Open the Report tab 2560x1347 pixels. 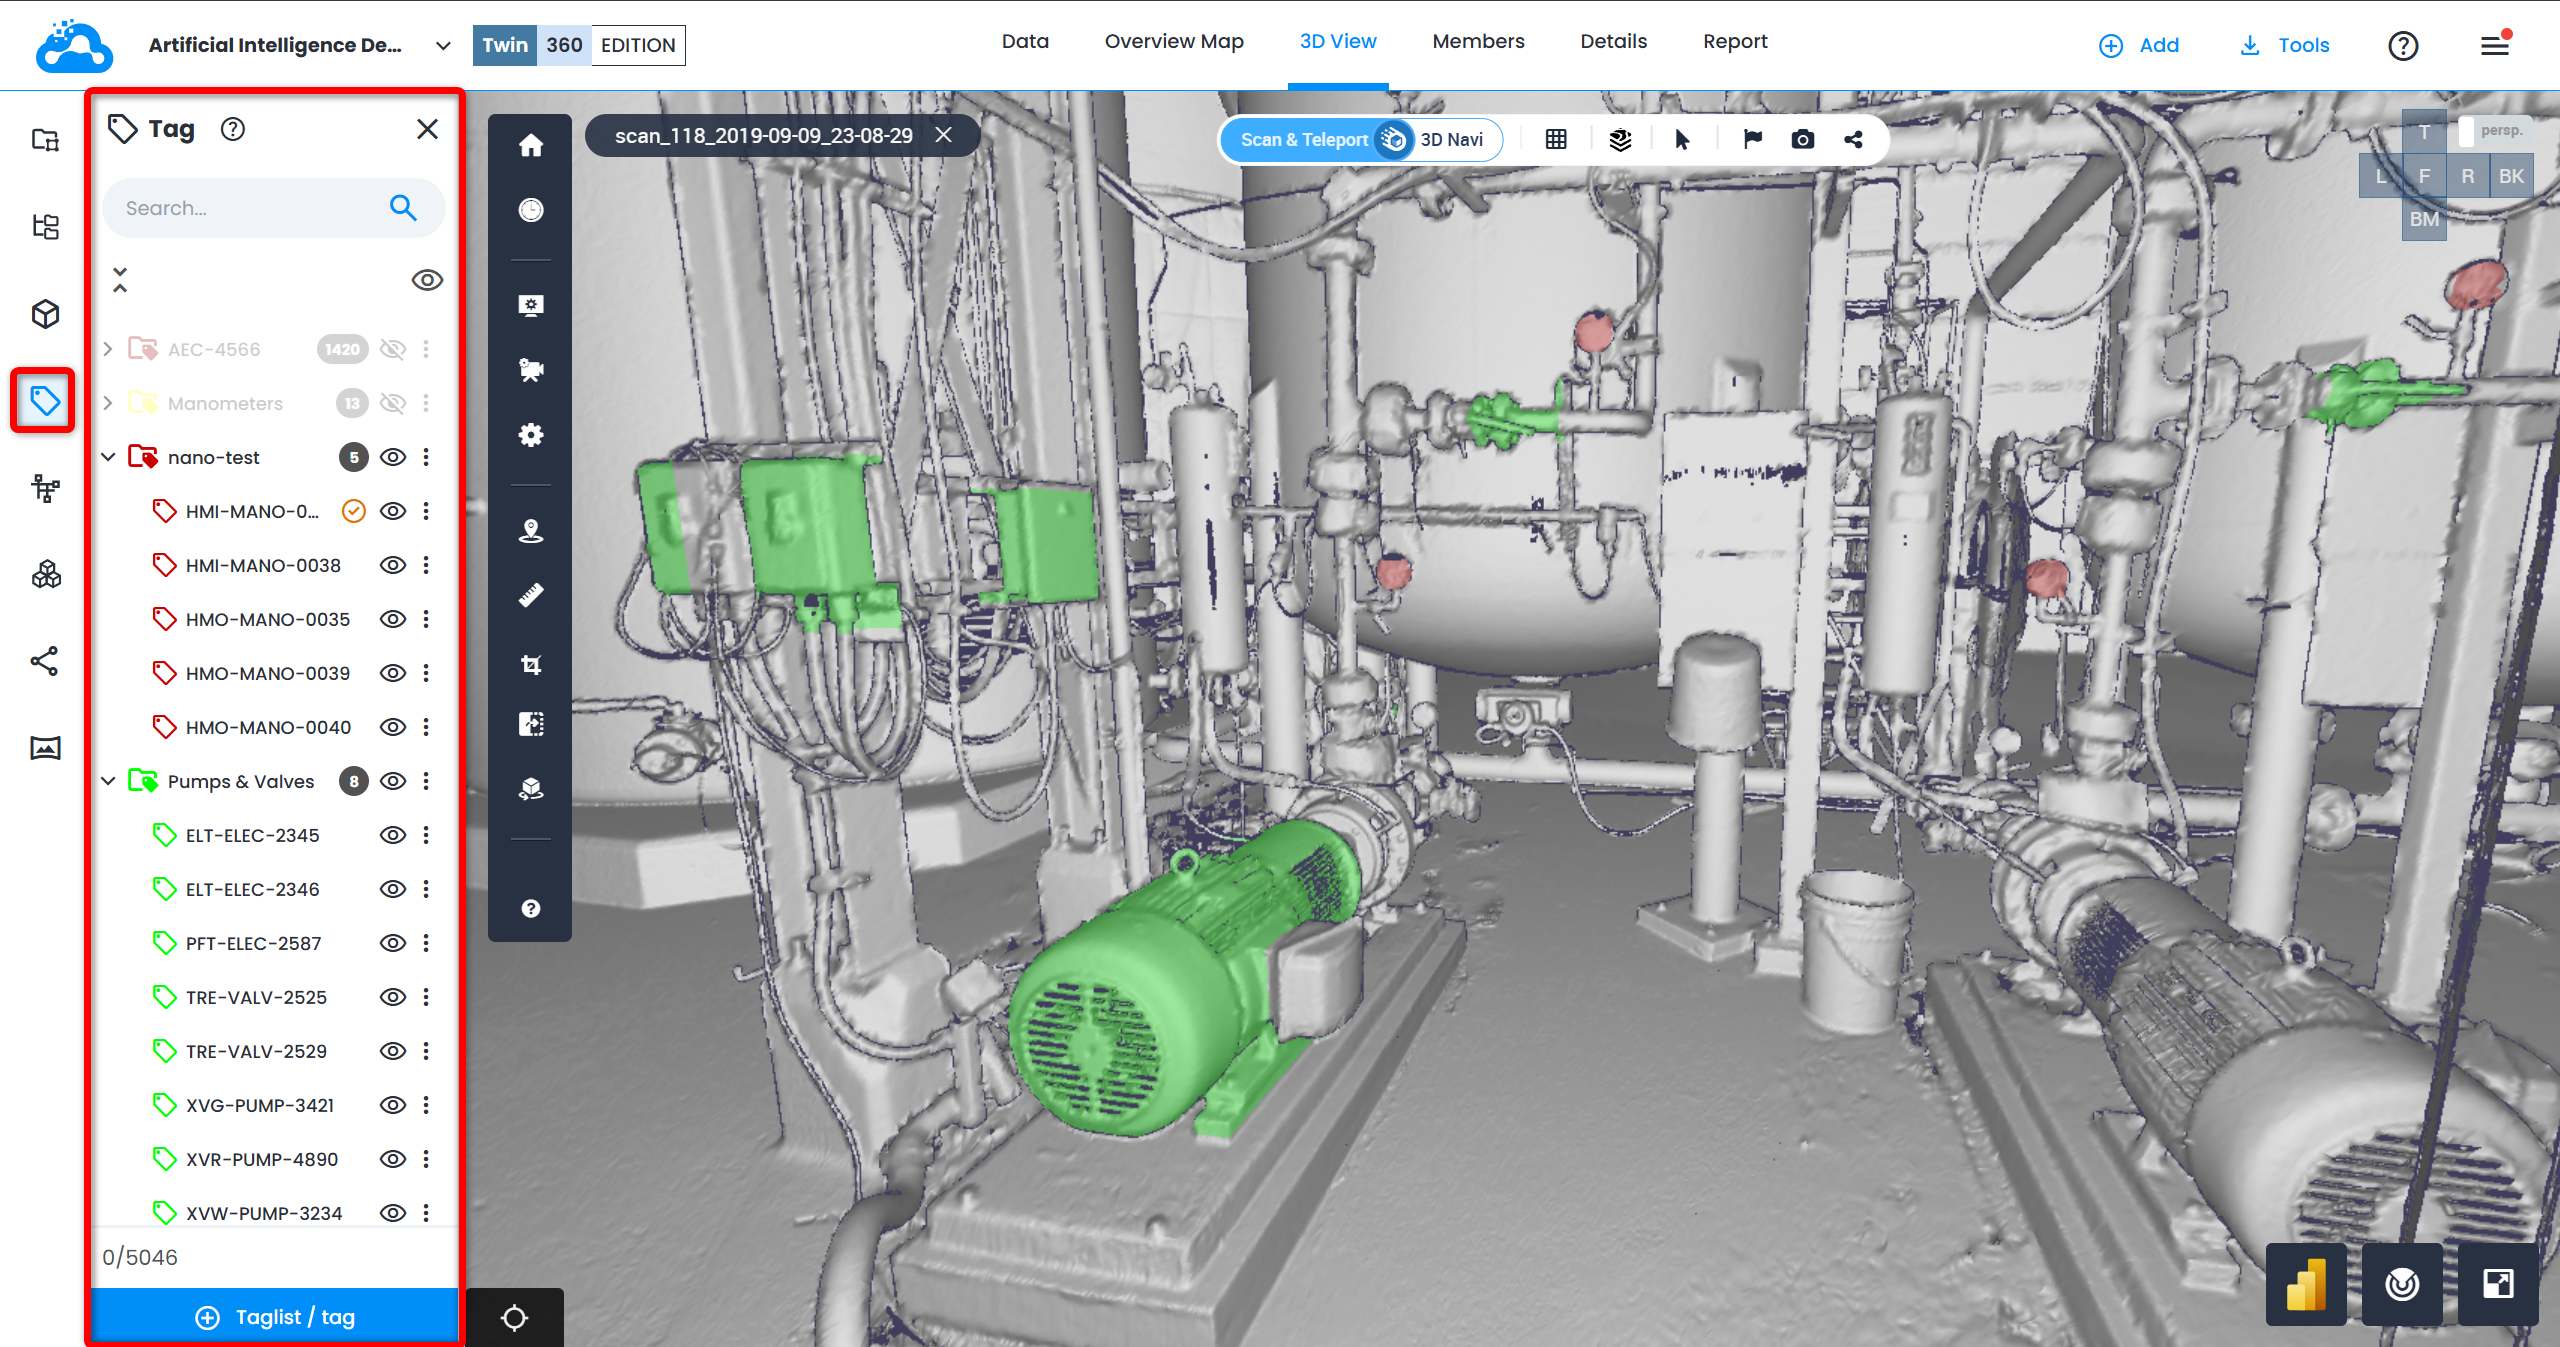pos(1735,42)
